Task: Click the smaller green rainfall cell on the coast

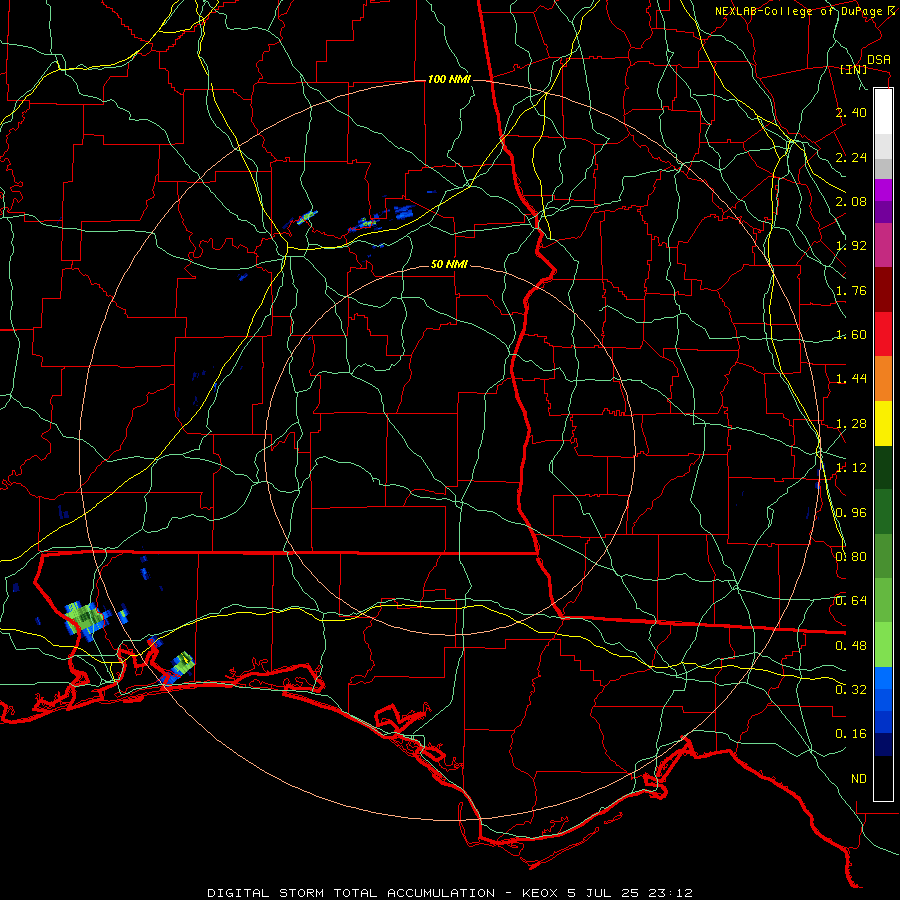Action: [x=182, y=664]
